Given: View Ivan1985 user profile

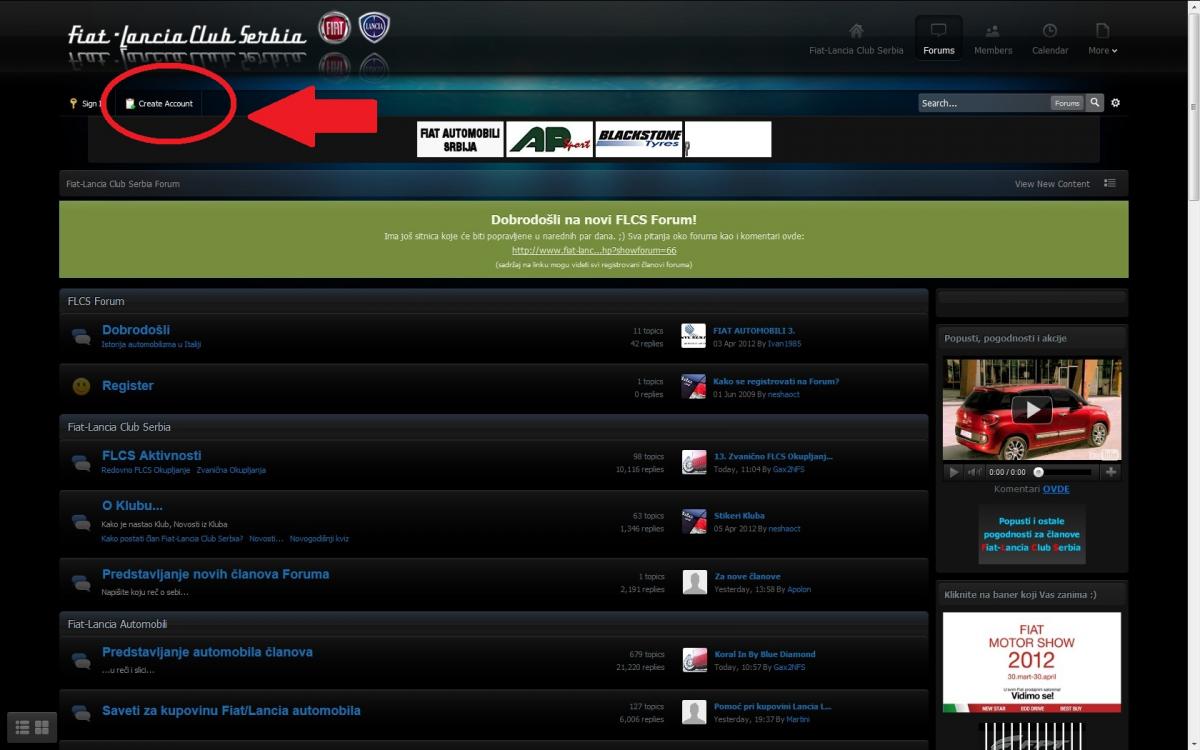Looking at the screenshot, I should [x=784, y=344].
